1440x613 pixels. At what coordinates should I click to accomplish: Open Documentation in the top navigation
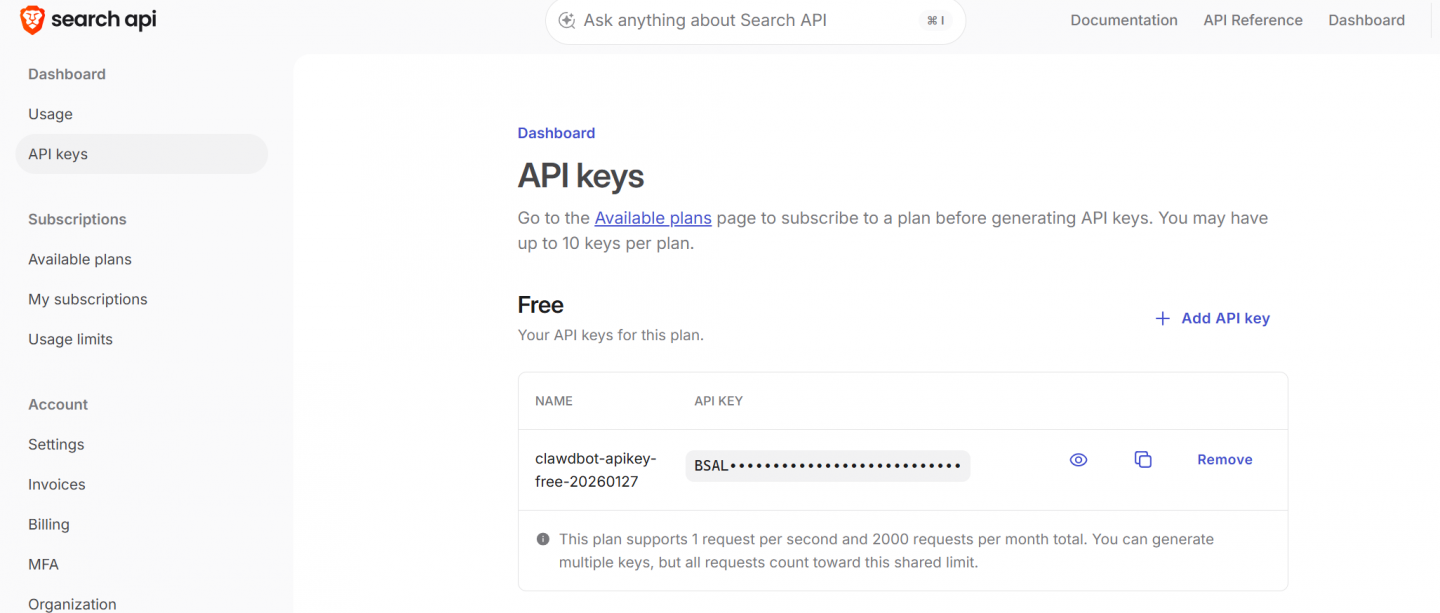point(1124,20)
